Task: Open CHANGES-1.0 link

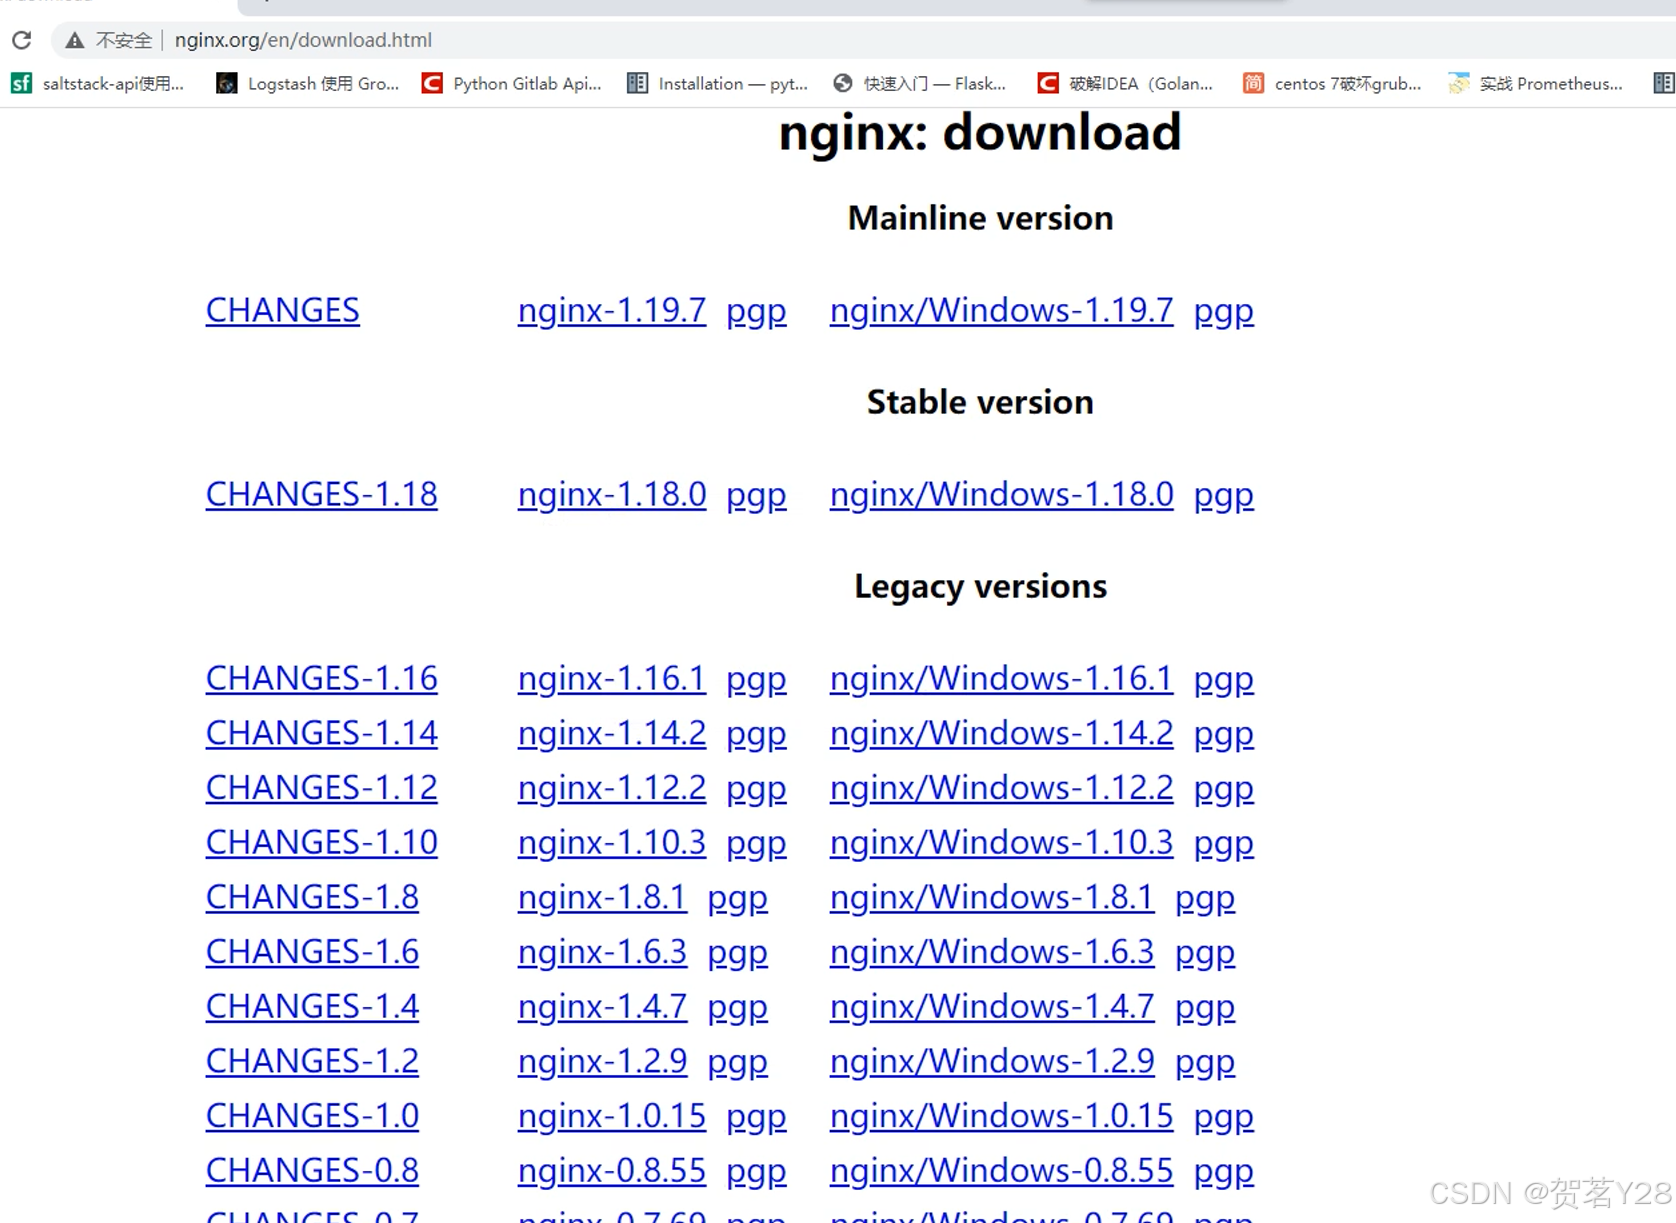Action: pyautogui.click(x=312, y=1116)
